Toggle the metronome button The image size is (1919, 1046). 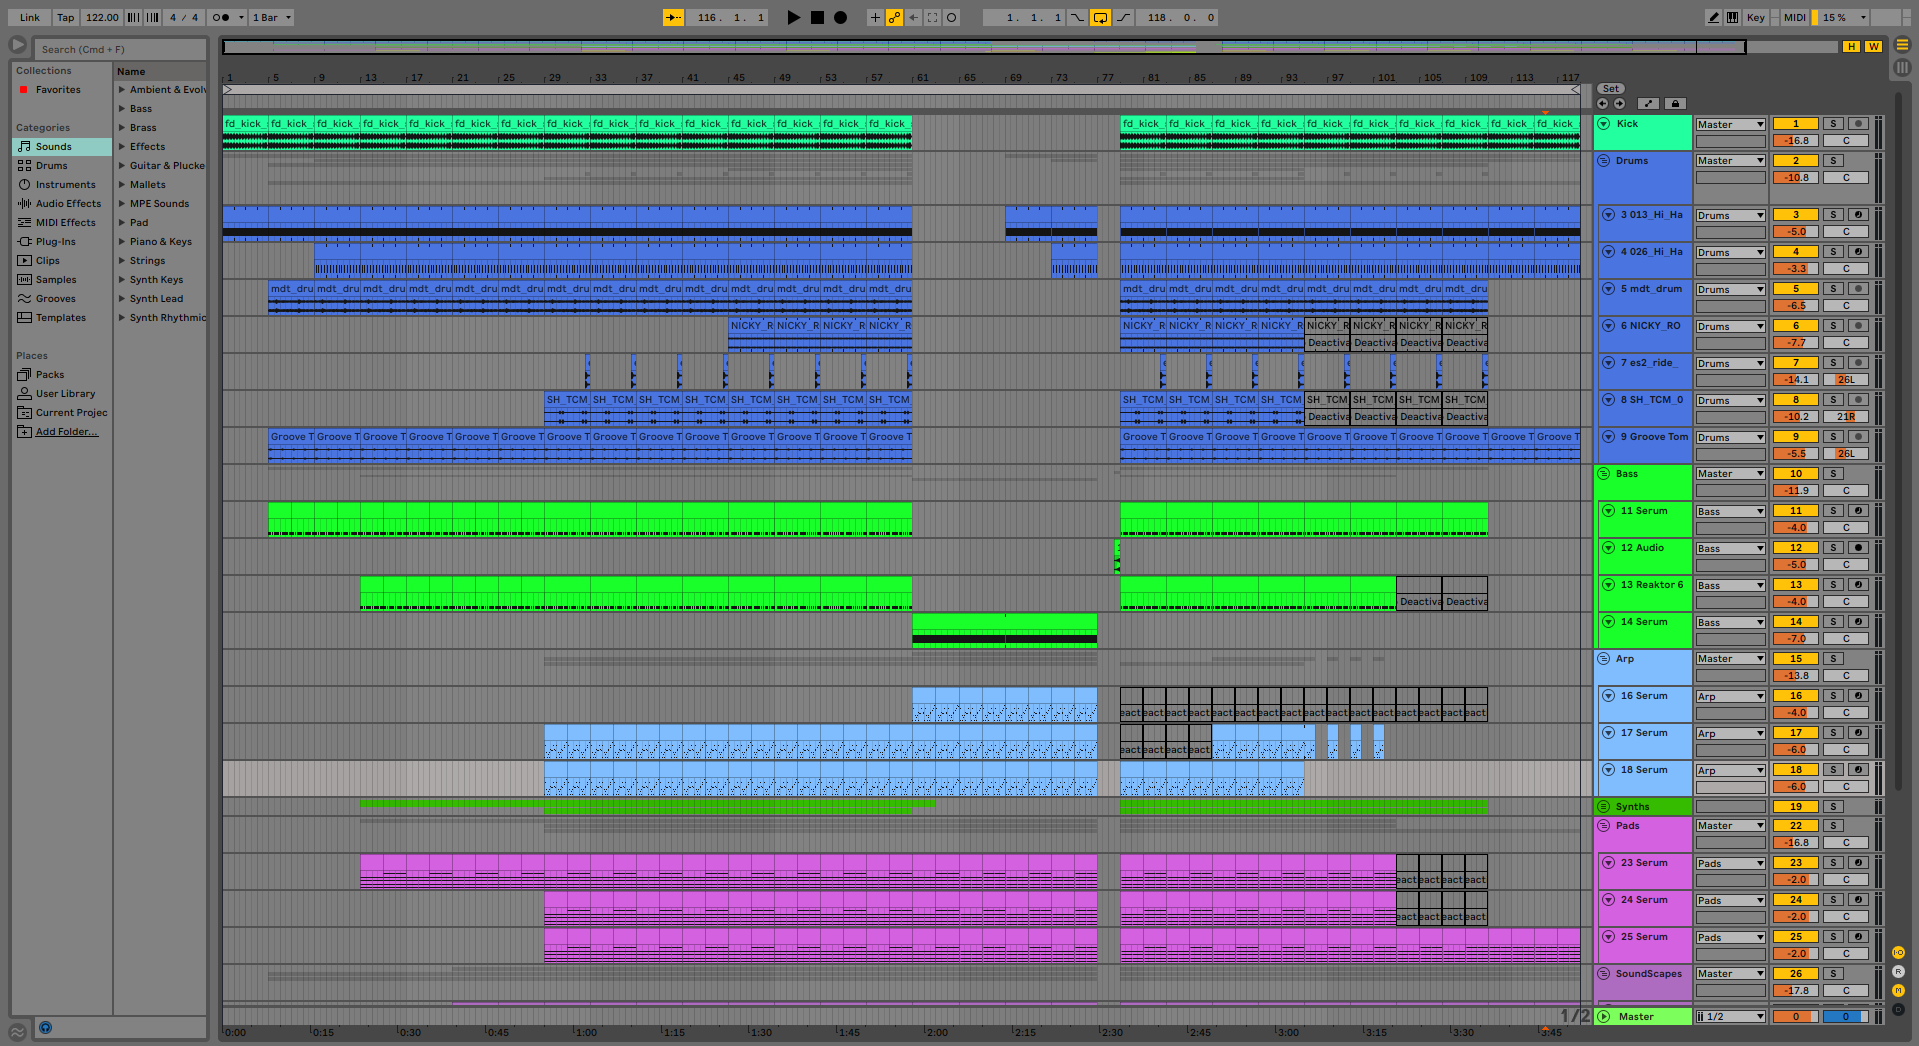[x=222, y=17]
